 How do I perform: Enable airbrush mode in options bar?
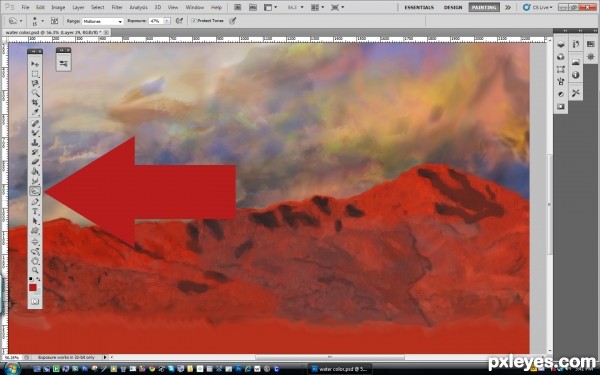pos(179,21)
